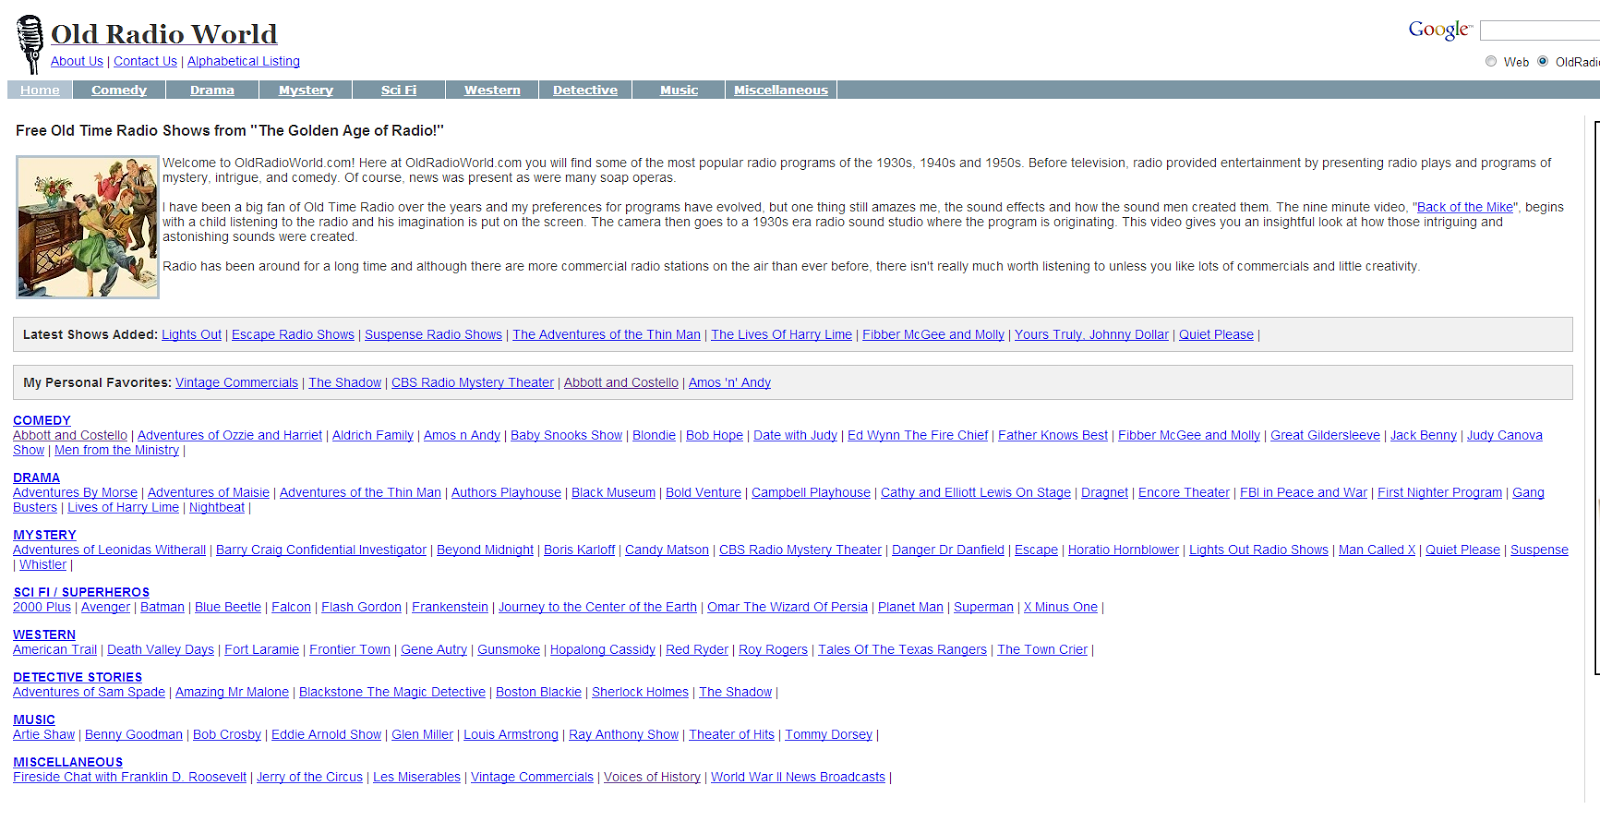Open Benny Goodman link
The width and height of the screenshot is (1600, 834).
click(134, 735)
